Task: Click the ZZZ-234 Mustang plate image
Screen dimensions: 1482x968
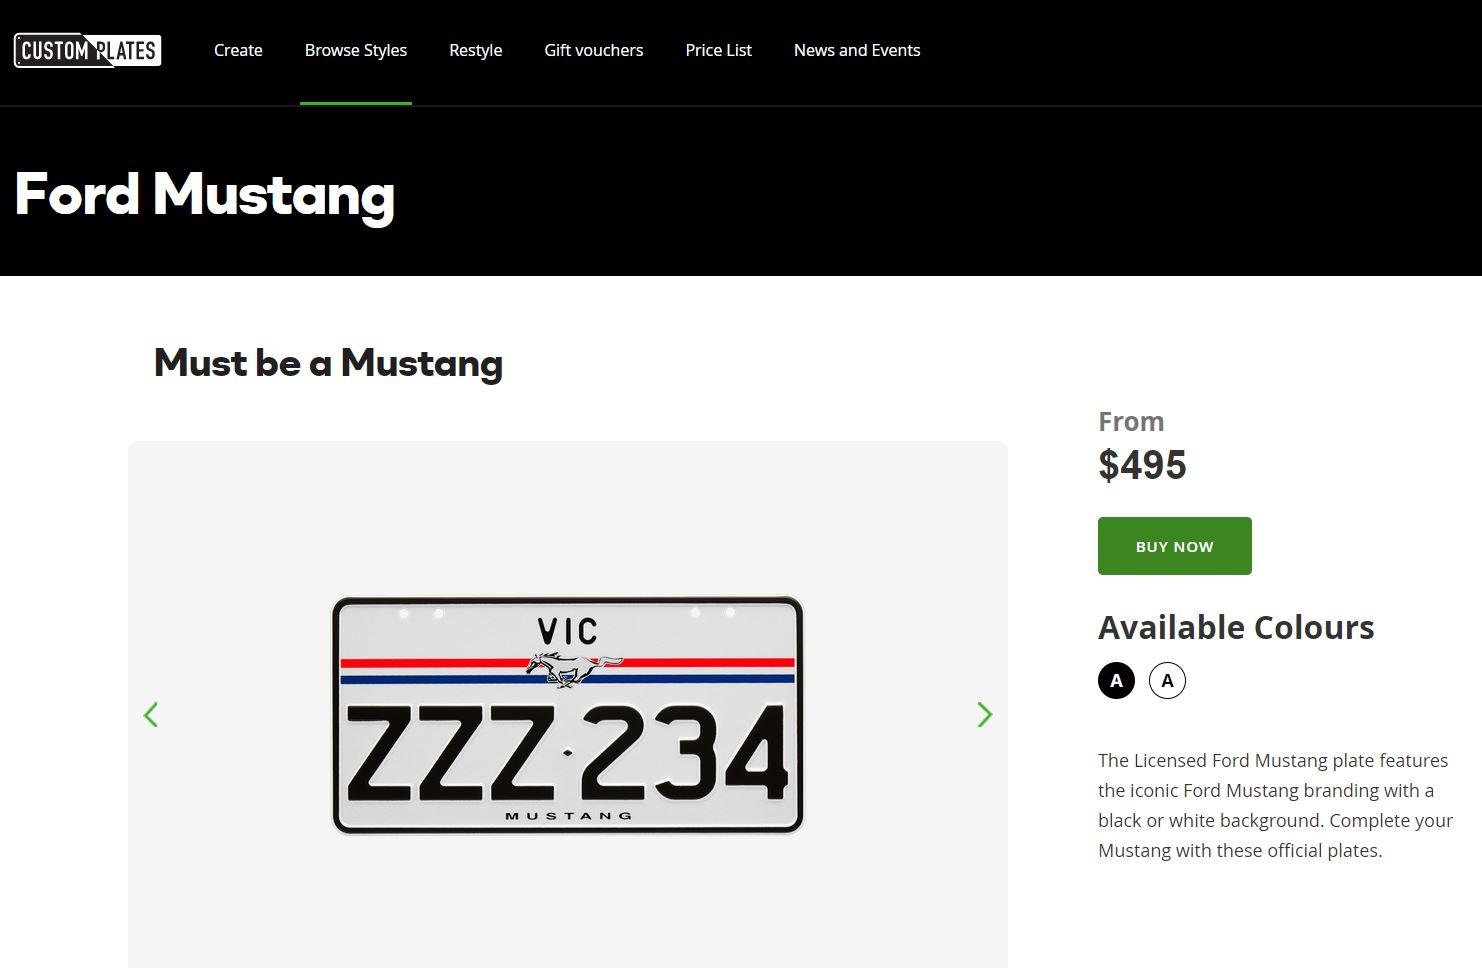Action: (x=568, y=715)
